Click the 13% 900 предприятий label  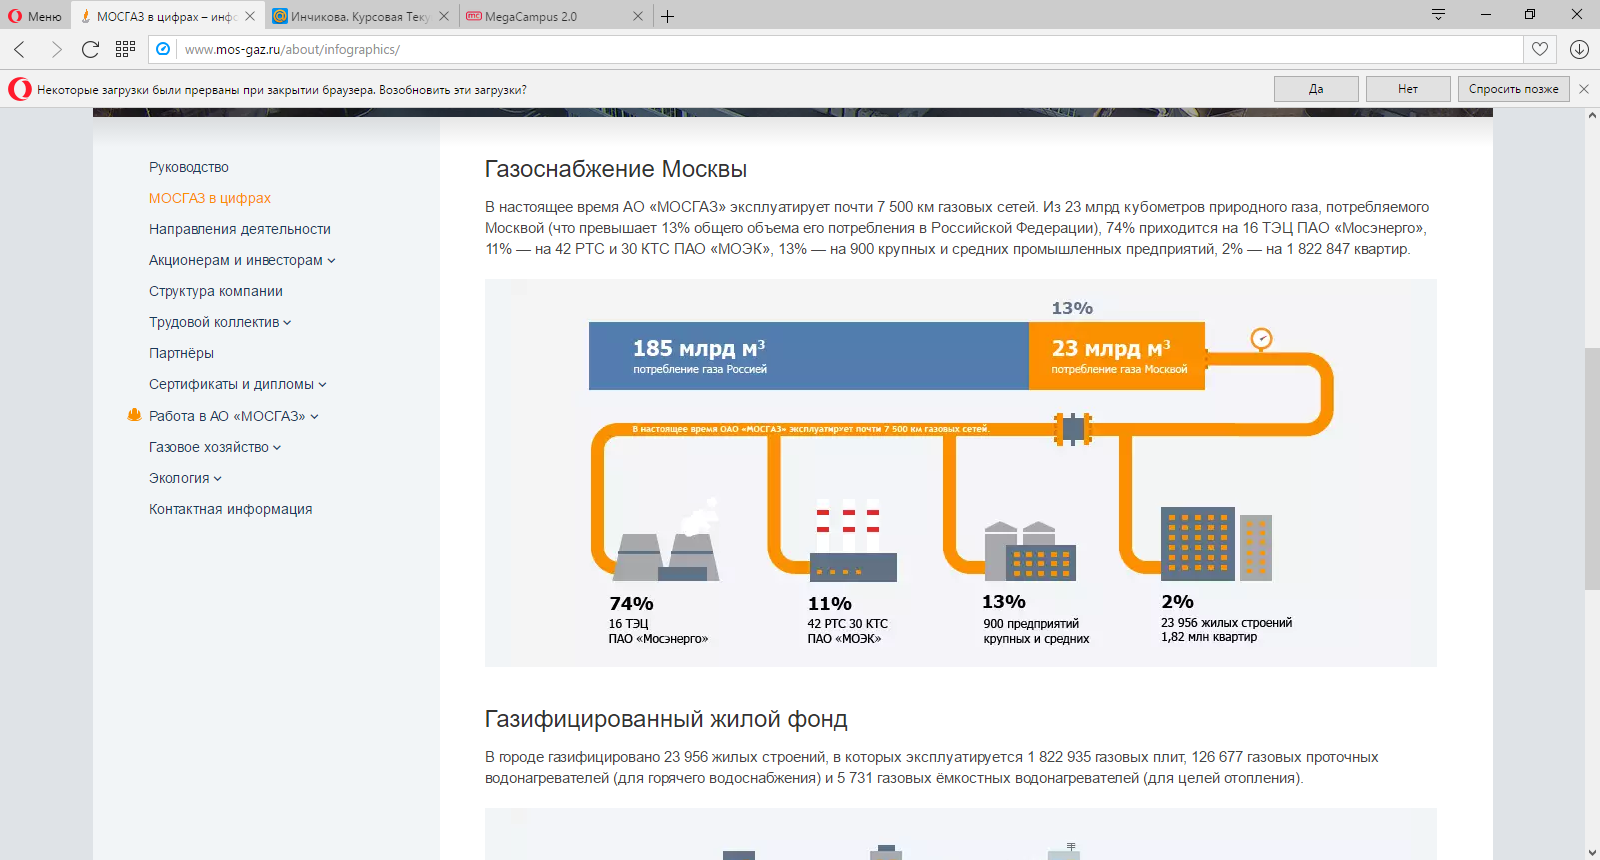(1036, 619)
